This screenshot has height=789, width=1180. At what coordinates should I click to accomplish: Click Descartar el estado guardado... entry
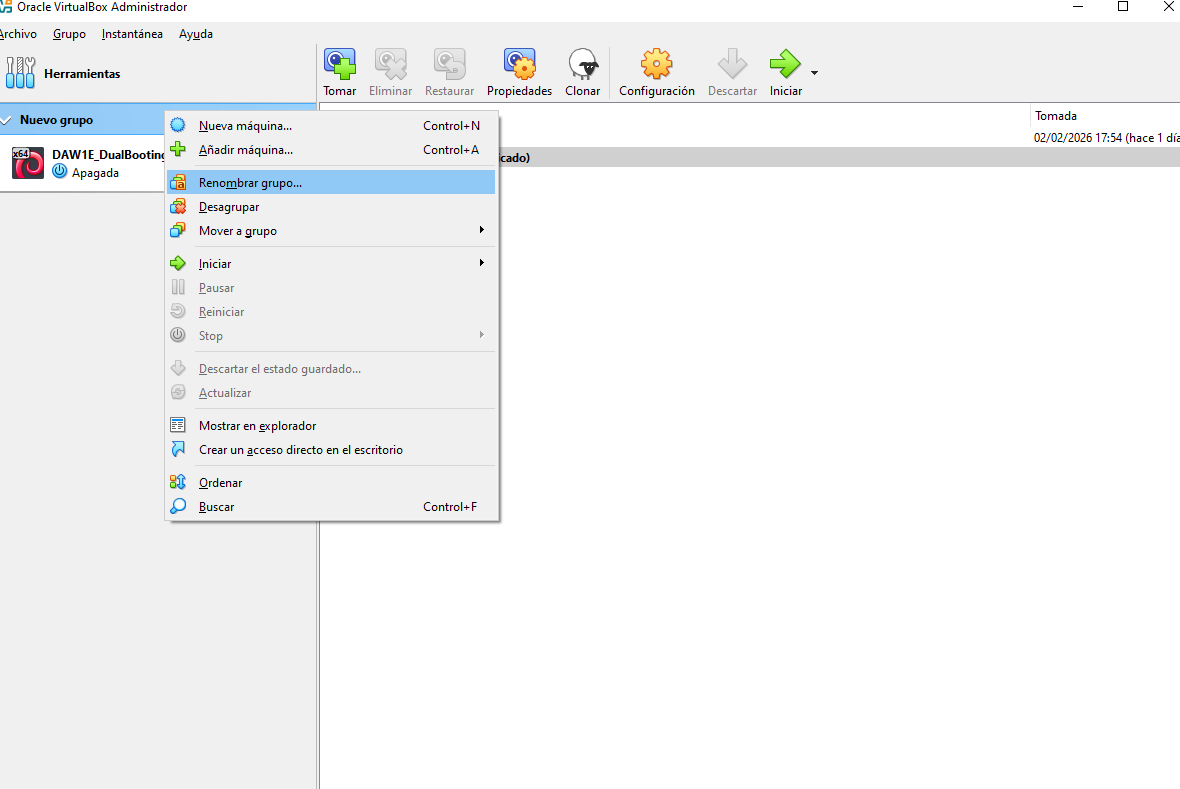(331, 369)
